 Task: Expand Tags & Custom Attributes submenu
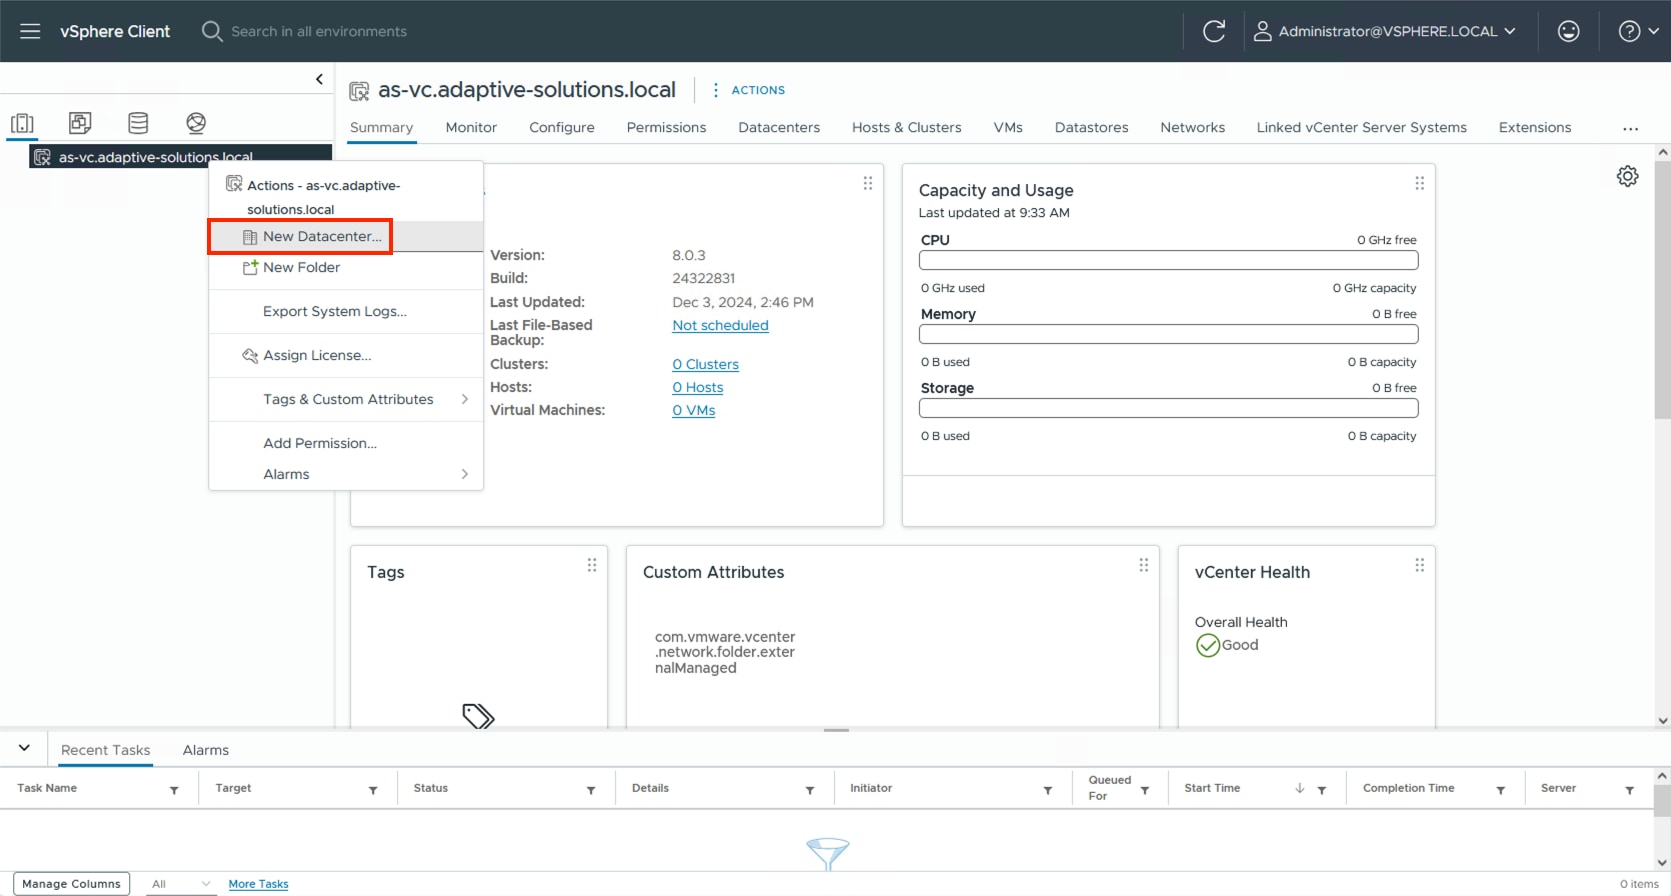point(346,399)
